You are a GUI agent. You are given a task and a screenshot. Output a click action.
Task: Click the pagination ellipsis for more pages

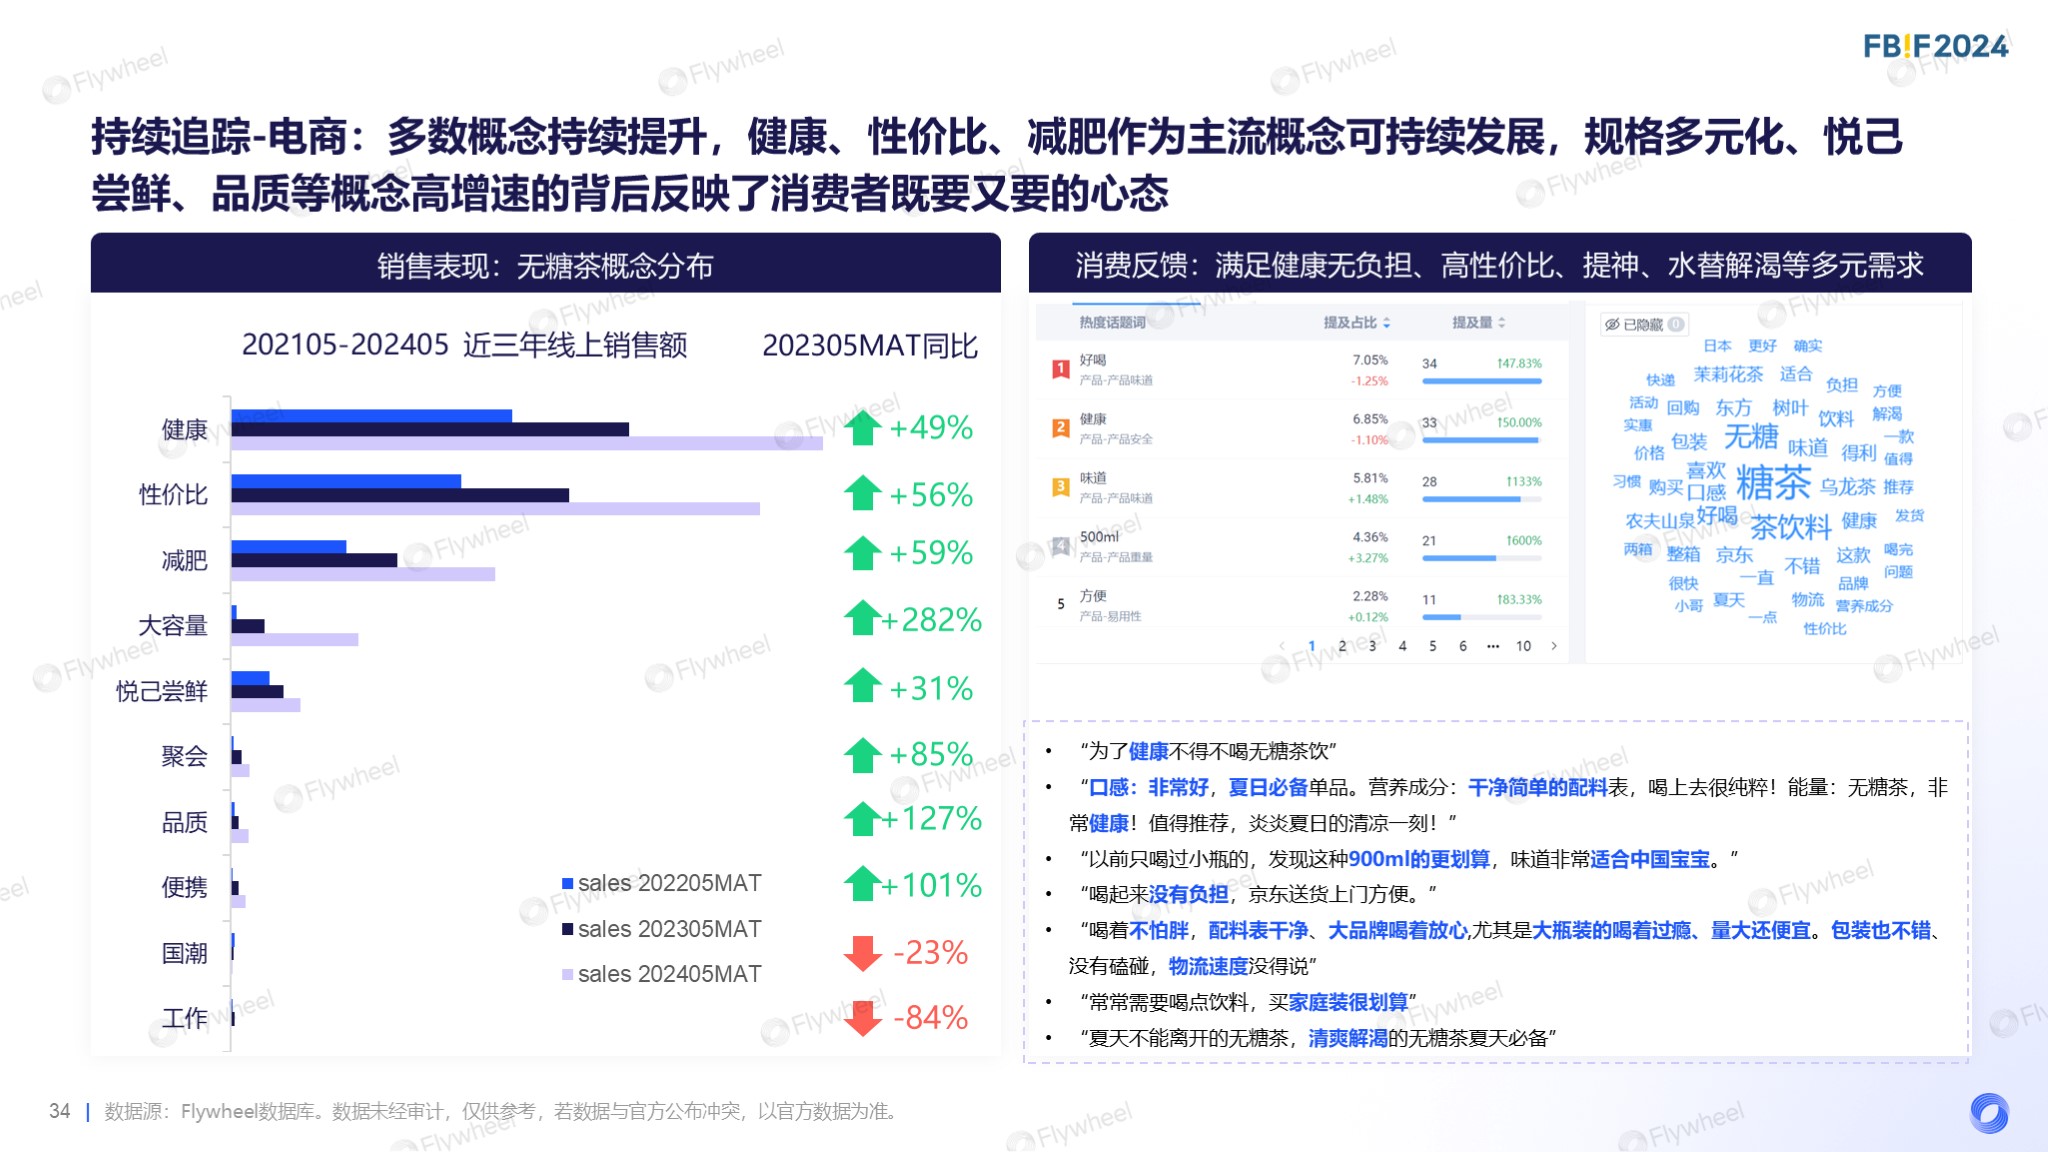[x=1493, y=646]
